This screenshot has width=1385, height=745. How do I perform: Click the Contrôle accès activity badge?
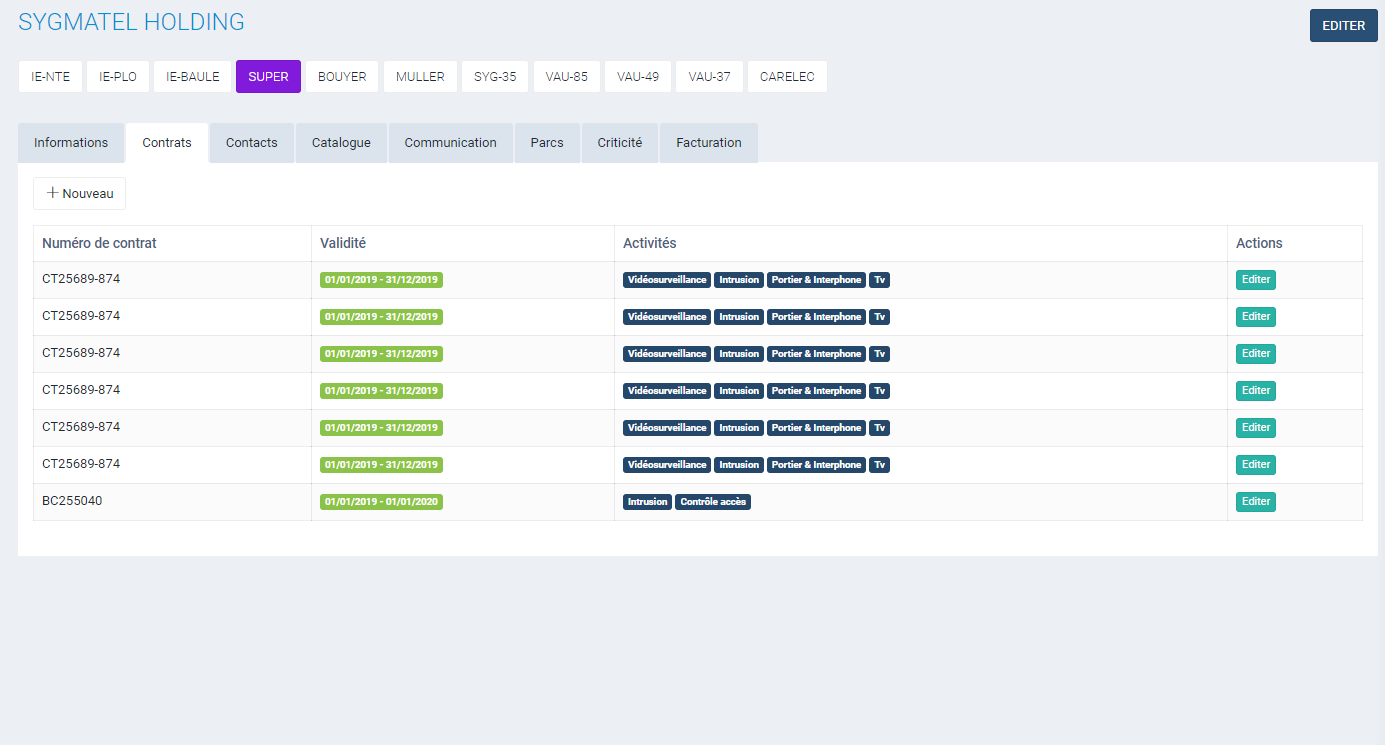(713, 502)
